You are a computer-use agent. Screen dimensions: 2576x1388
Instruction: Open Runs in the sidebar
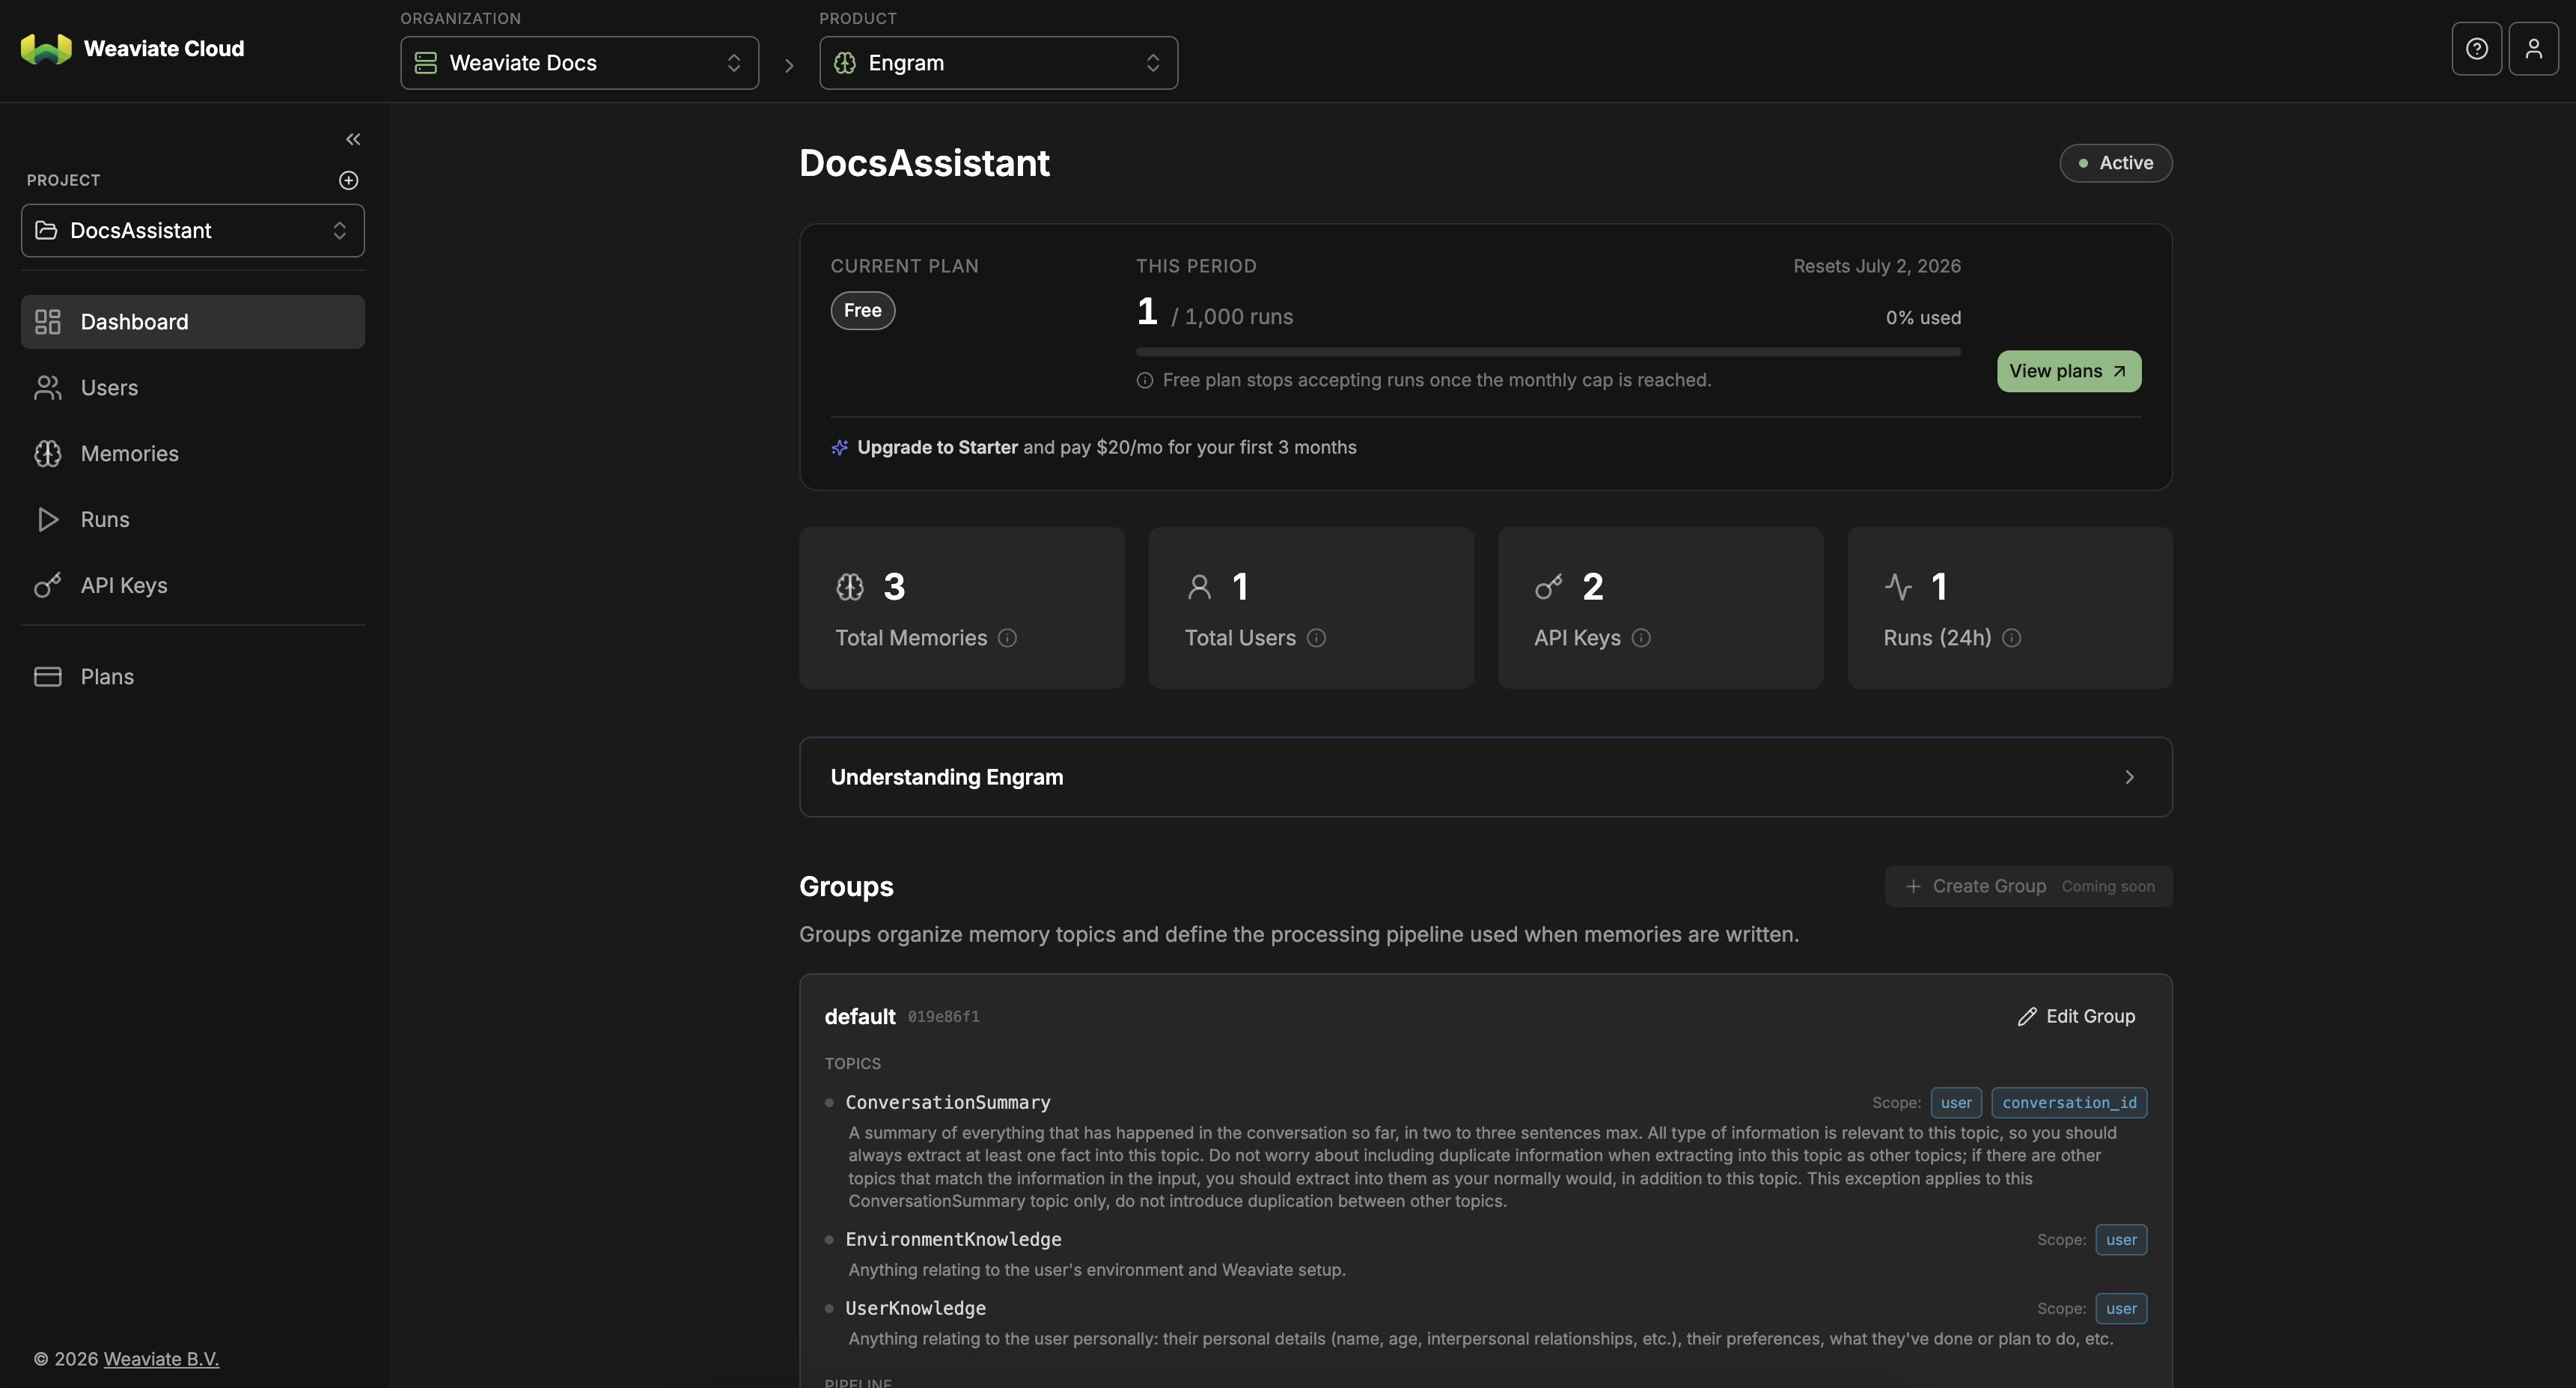(192, 520)
